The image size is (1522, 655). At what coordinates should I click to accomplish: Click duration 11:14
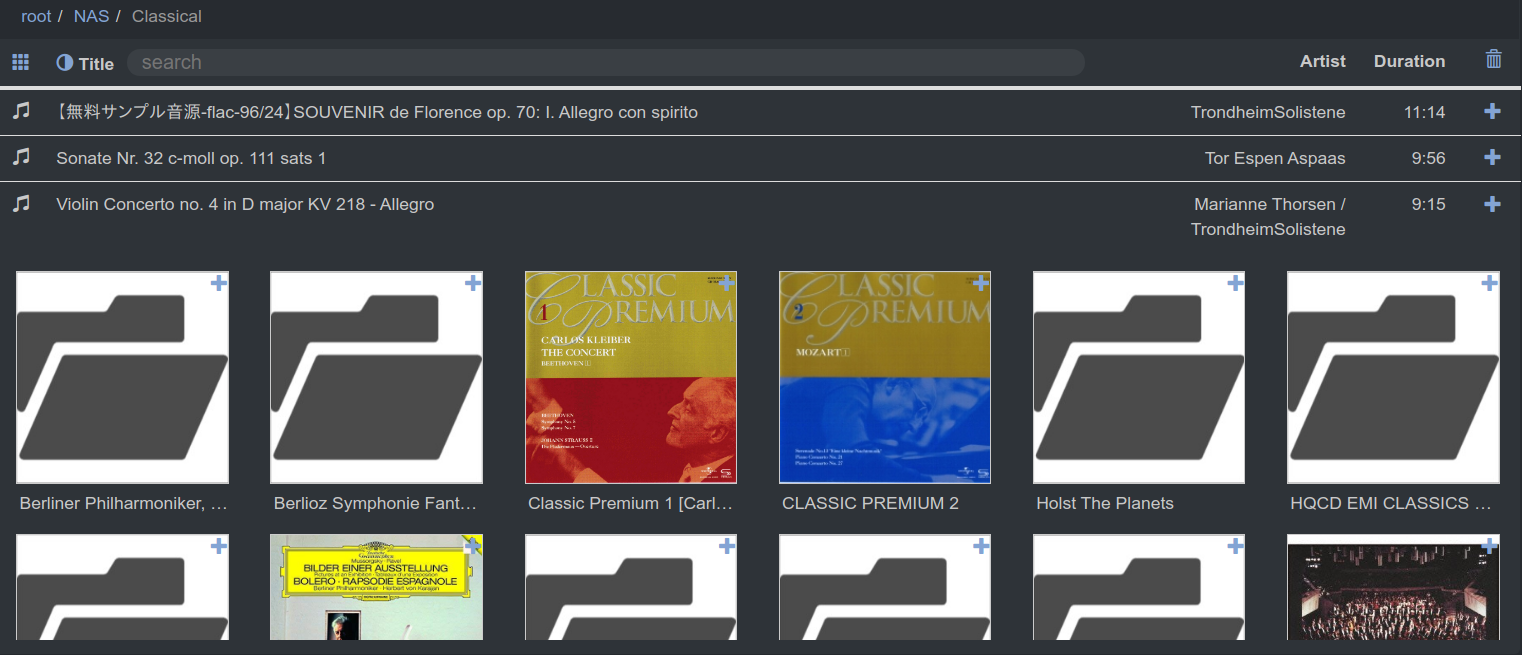[x=1424, y=112]
